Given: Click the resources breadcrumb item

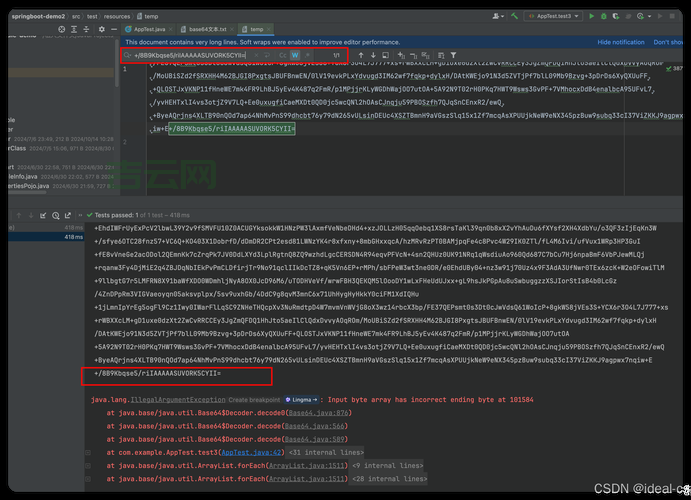Looking at the screenshot, I should click(116, 17).
